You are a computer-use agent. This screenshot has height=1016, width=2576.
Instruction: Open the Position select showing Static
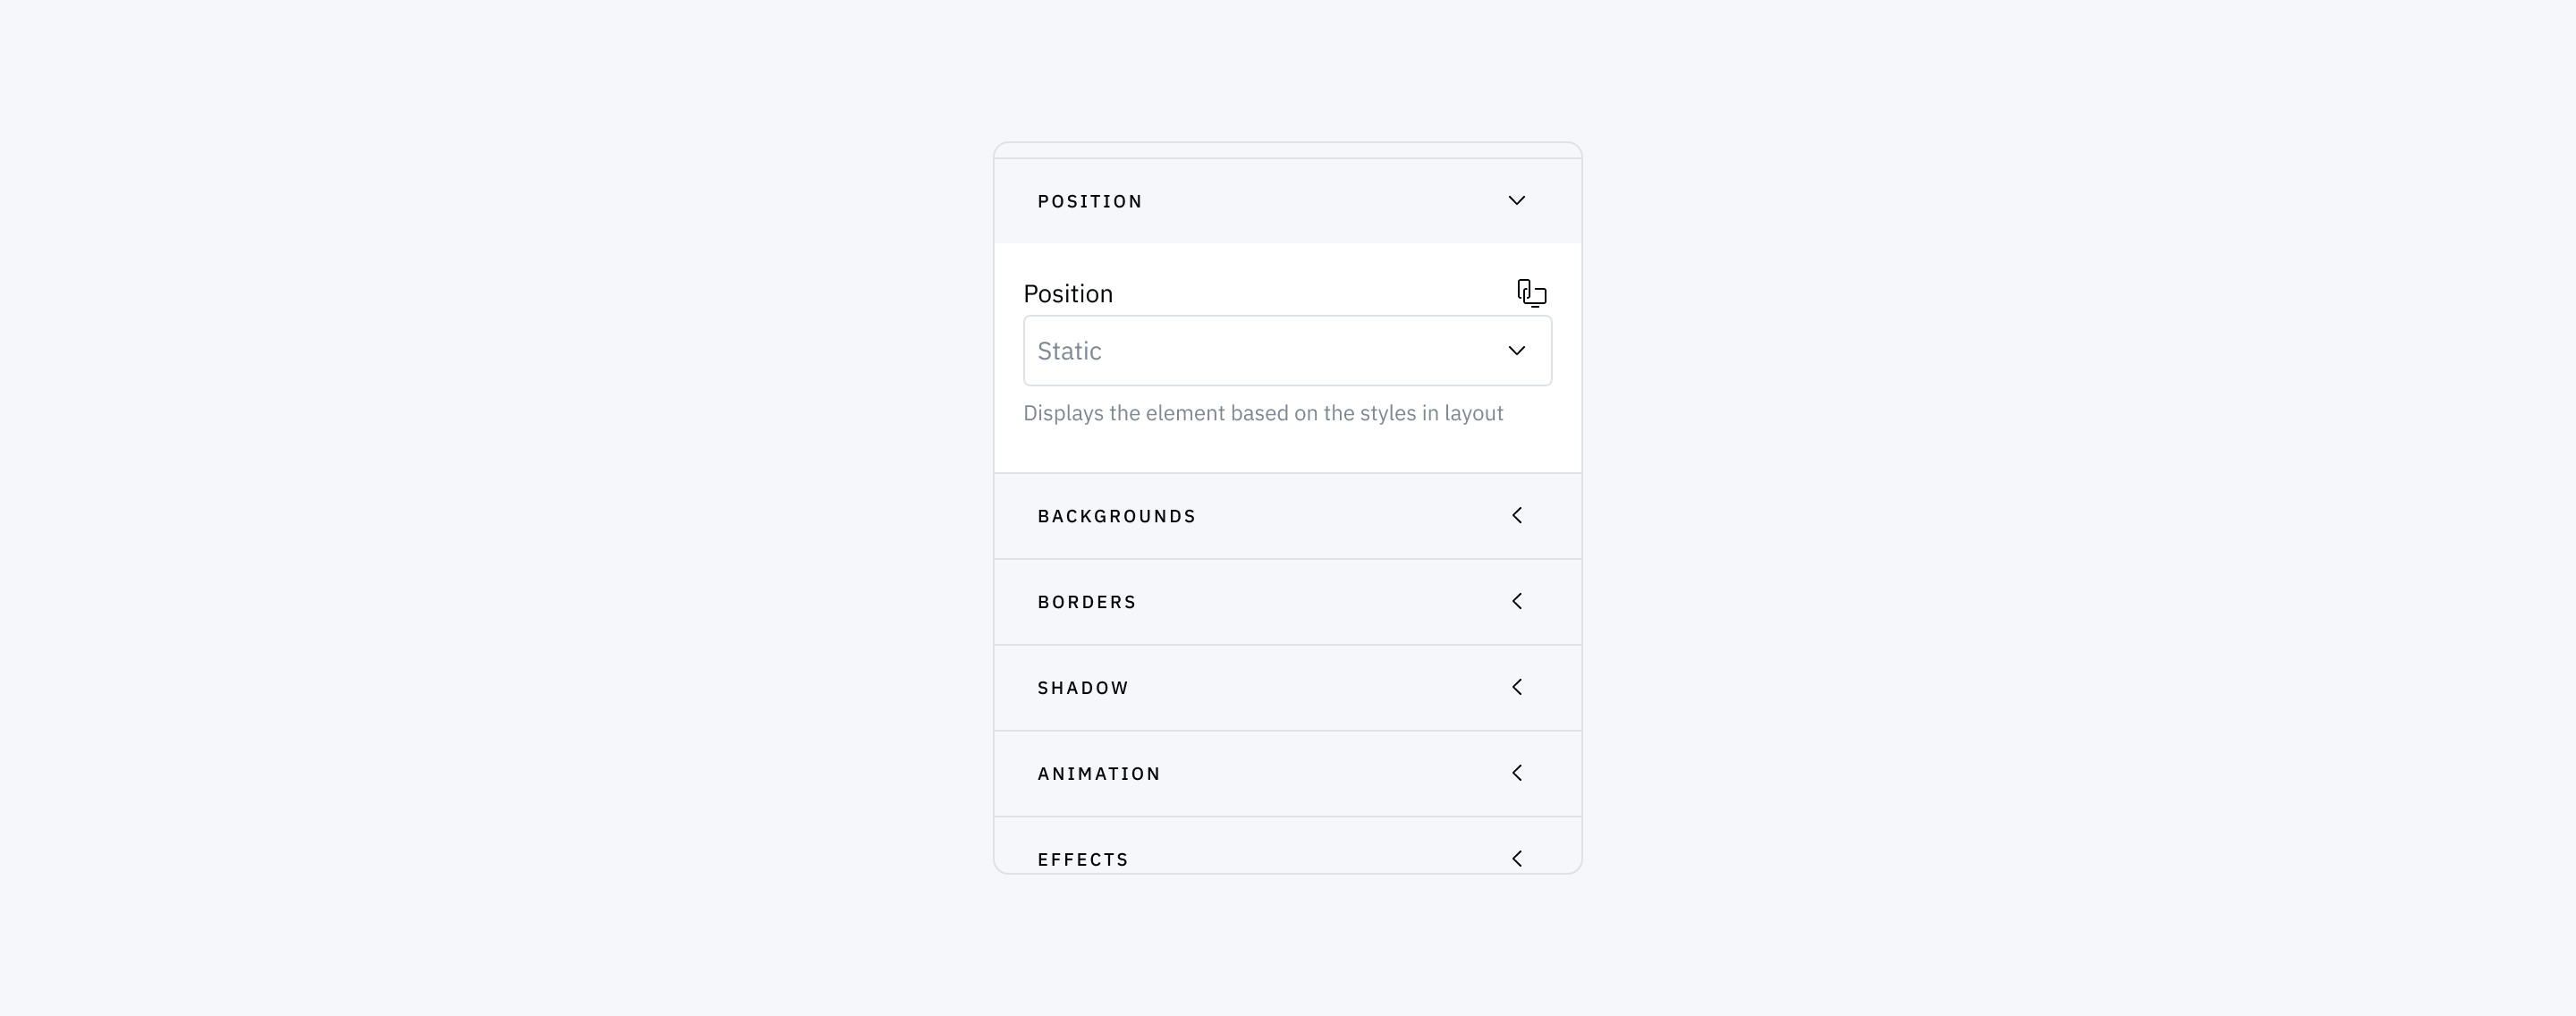(1287, 351)
